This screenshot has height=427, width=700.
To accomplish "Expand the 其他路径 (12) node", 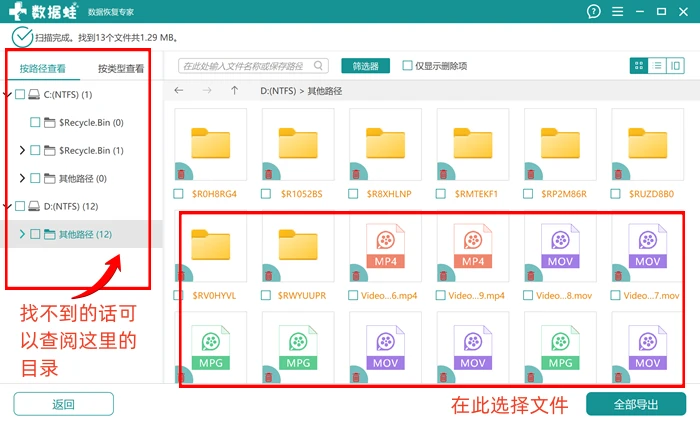I will click(22, 234).
